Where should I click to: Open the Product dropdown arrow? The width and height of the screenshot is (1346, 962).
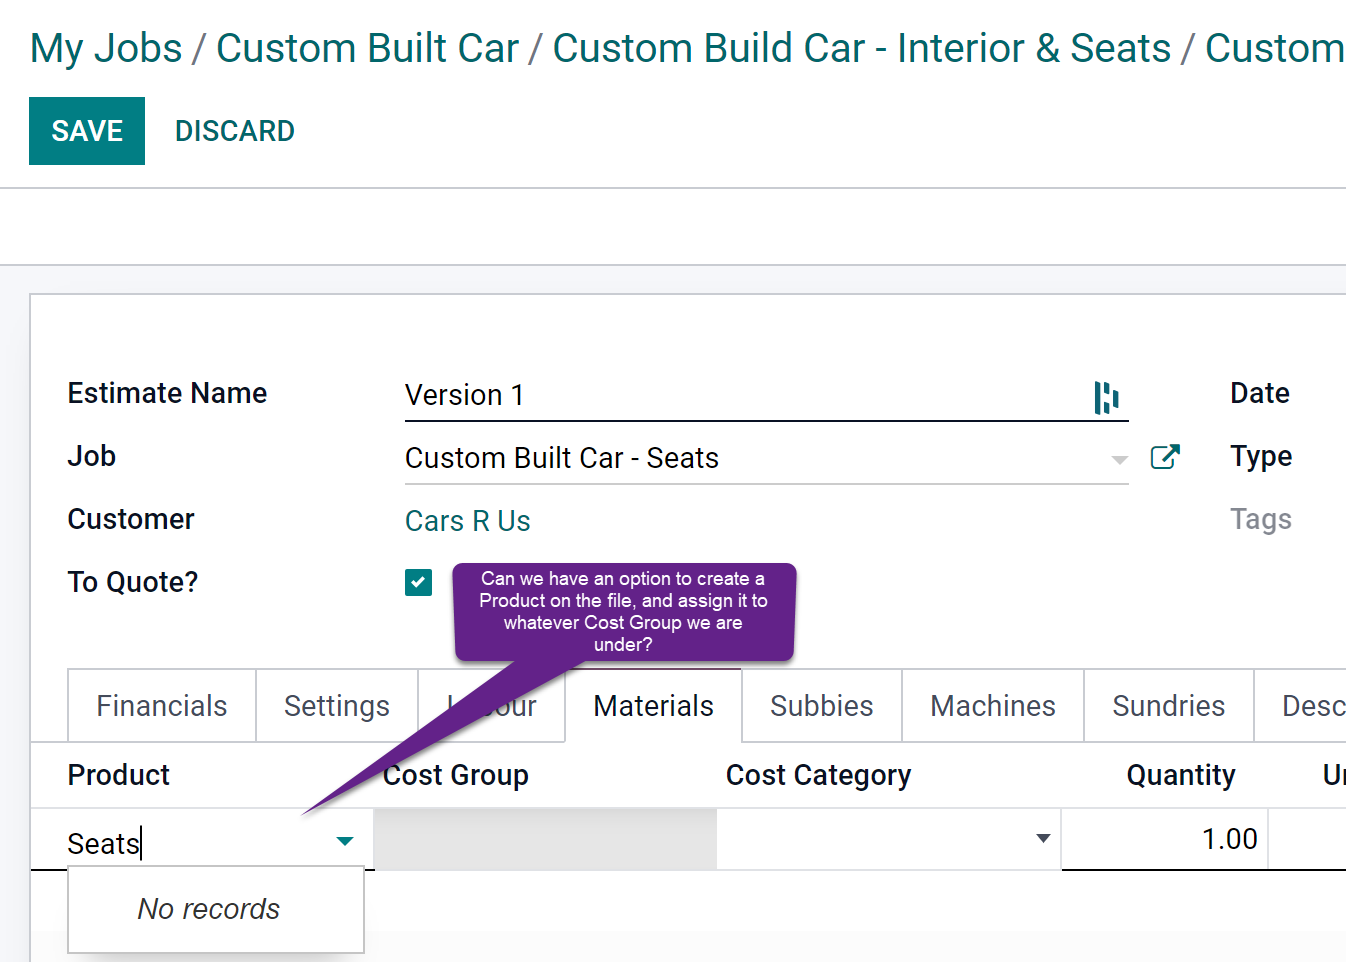coord(345,841)
